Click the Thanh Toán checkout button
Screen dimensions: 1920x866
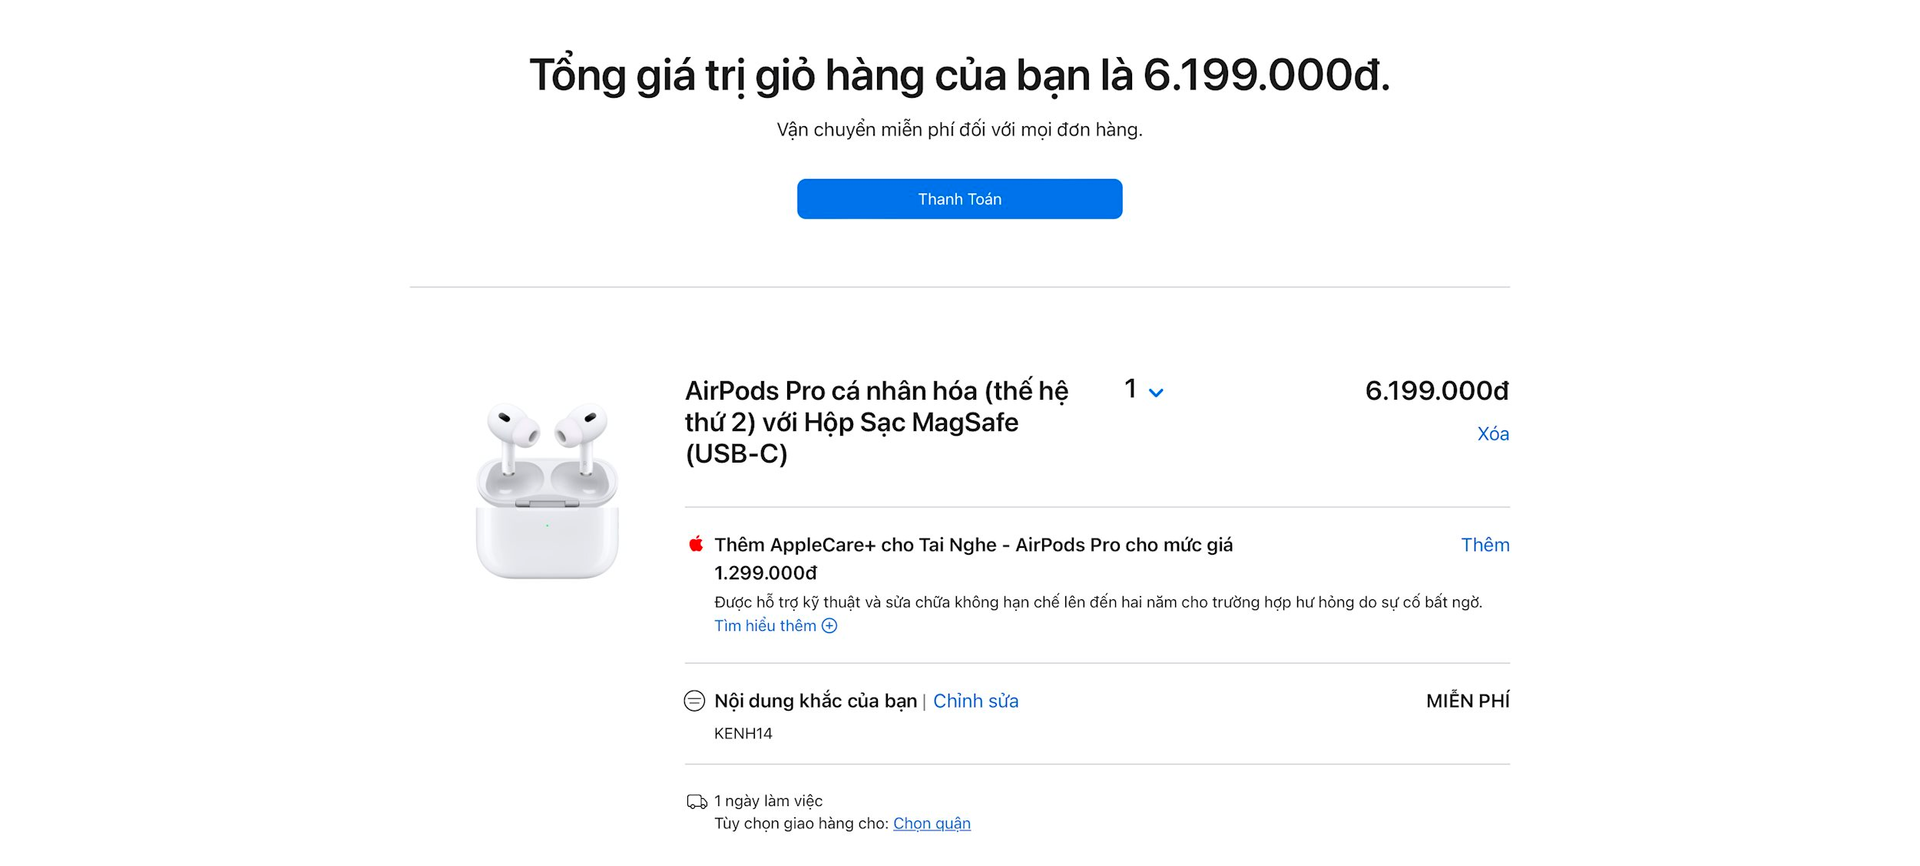(x=959, y=198)
